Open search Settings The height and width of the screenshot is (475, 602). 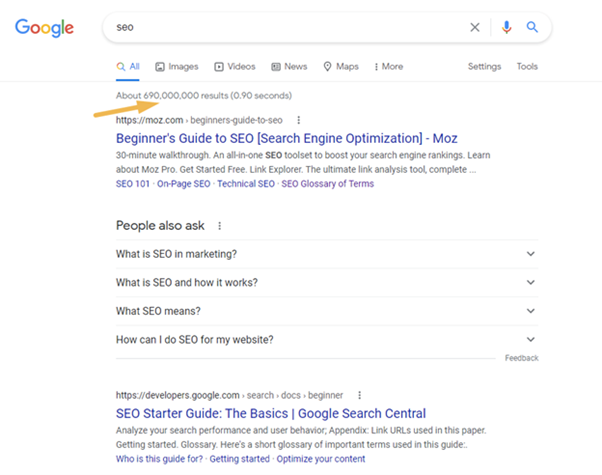click(484, 67)
